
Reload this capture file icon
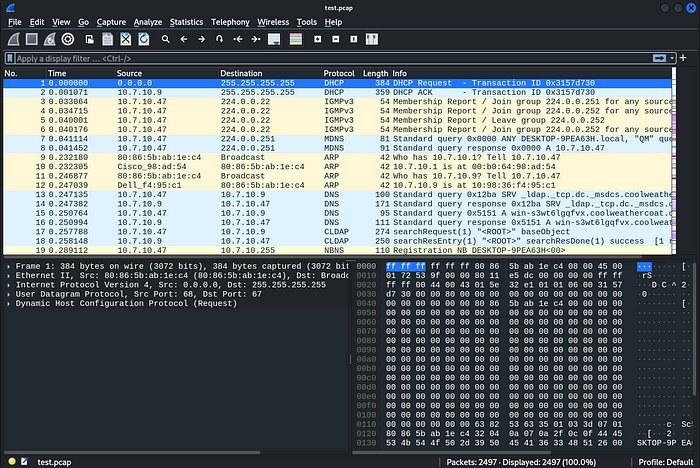coord(144,39)
